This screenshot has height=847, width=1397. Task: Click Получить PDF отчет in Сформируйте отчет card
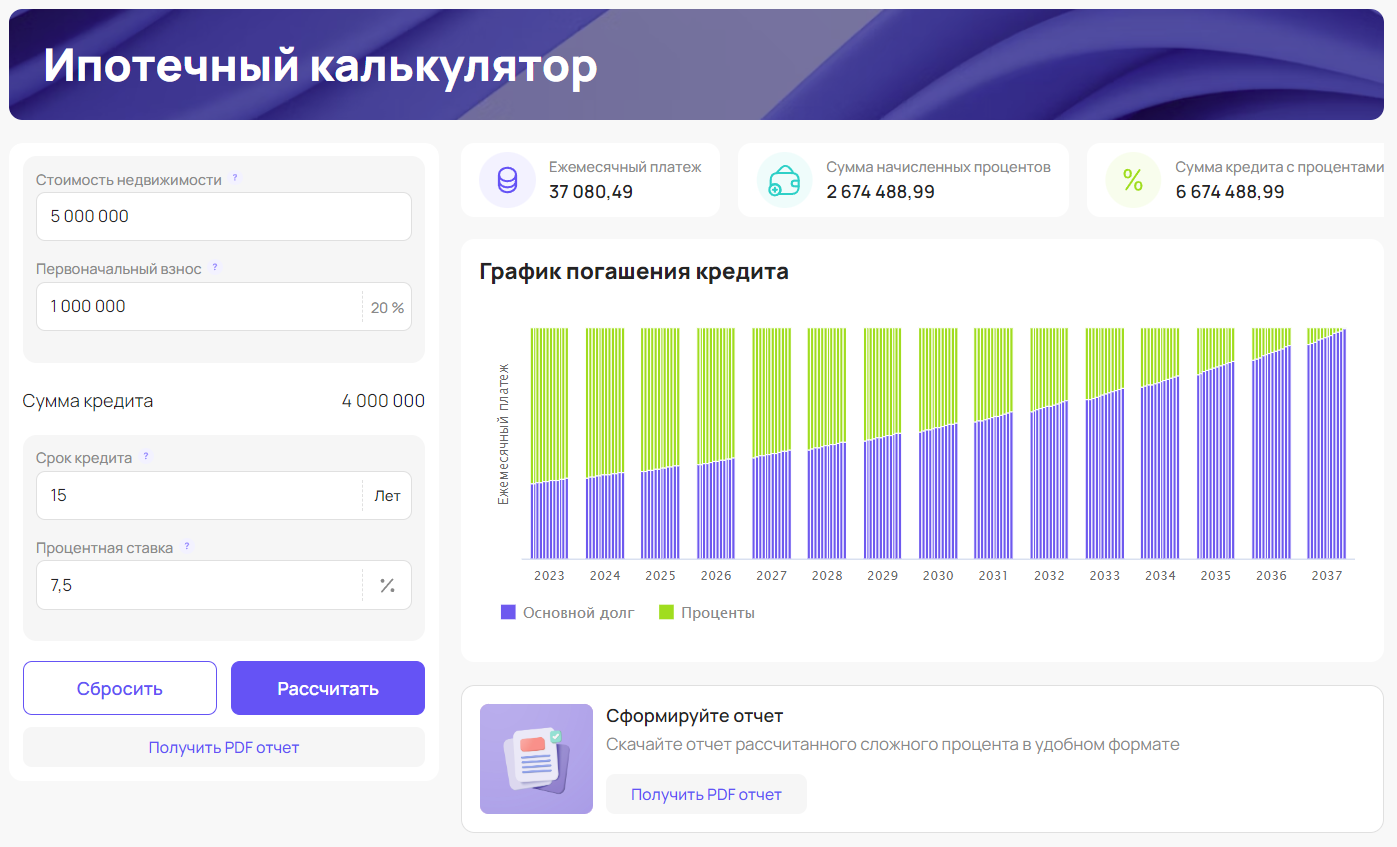(x=706, y=794)
